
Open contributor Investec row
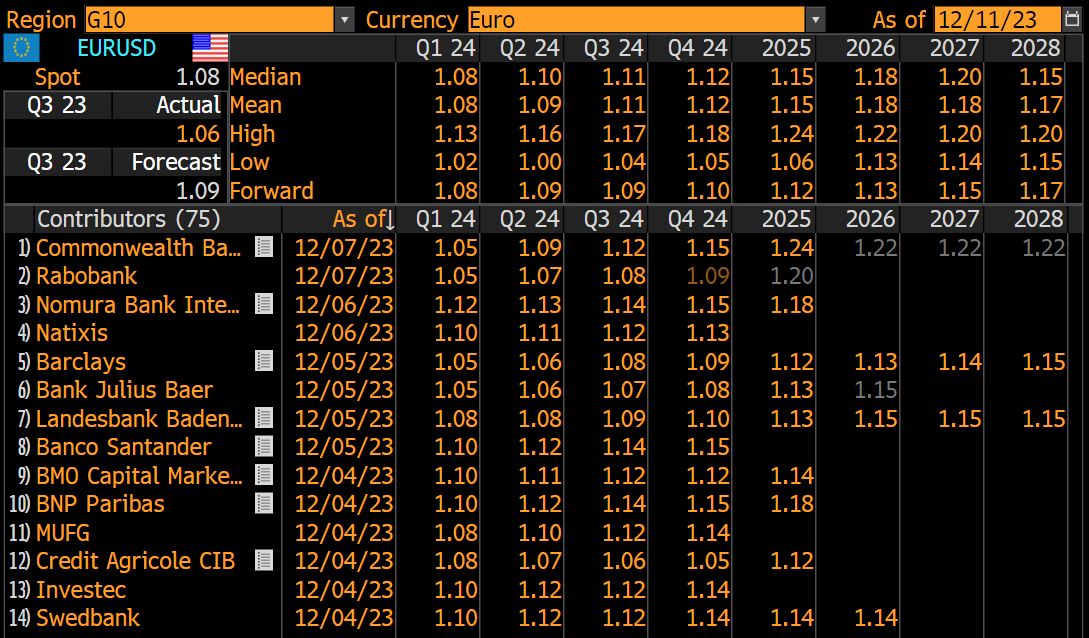pyautogui.click(x=81, y=589)
